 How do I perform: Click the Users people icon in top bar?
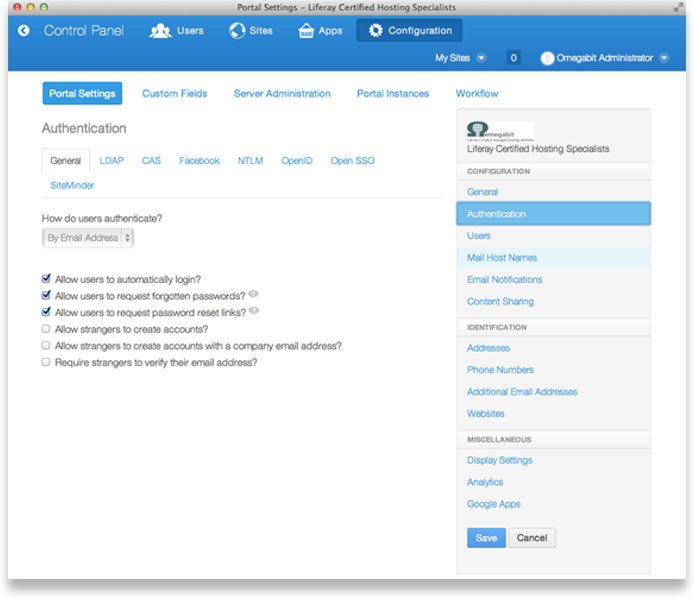tap(160, 31)
